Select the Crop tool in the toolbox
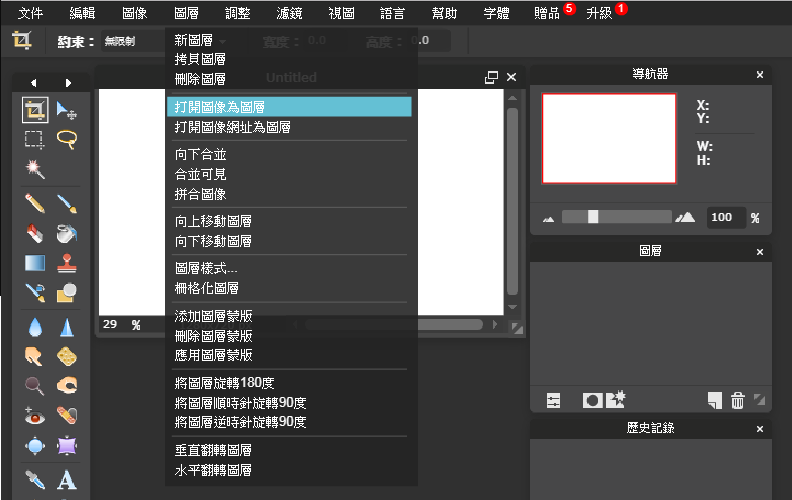 pos(35,110)
